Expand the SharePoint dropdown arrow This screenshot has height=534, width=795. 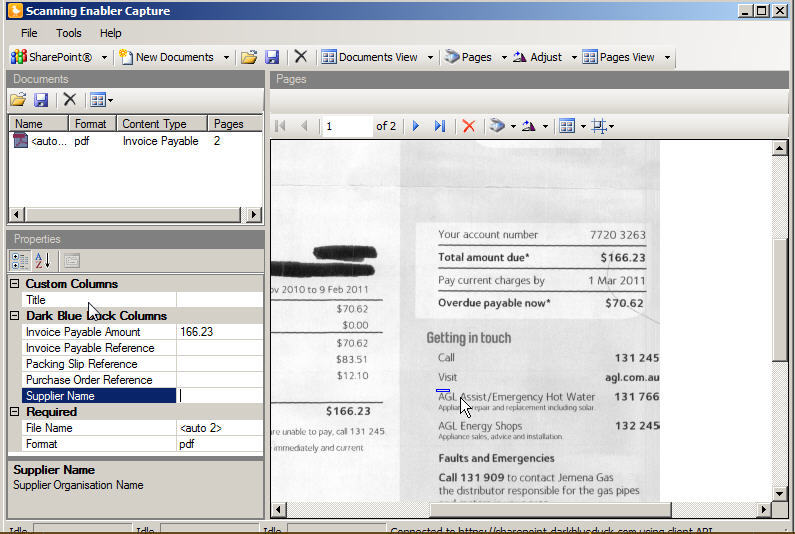pyautogui.click(x=104, y=57)
